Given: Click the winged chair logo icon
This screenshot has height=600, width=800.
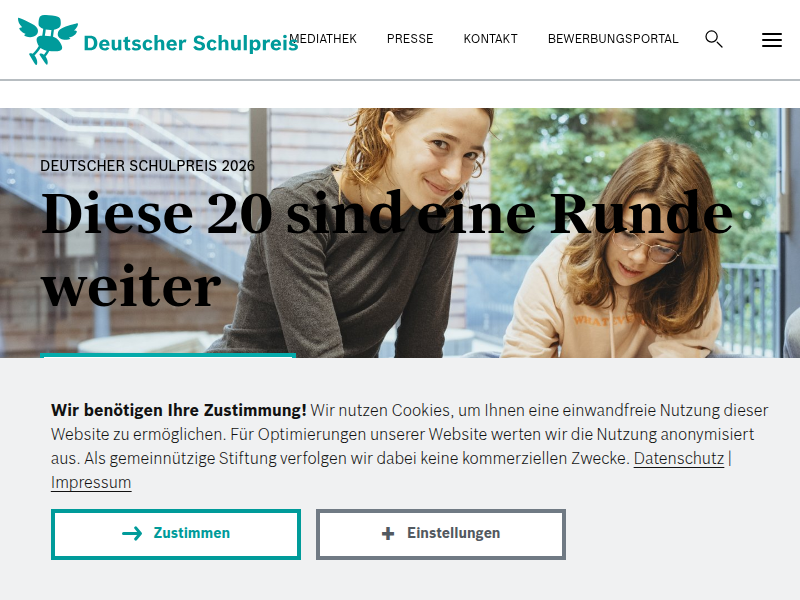Looking at the screenshot, I should (x=48, y=40).
